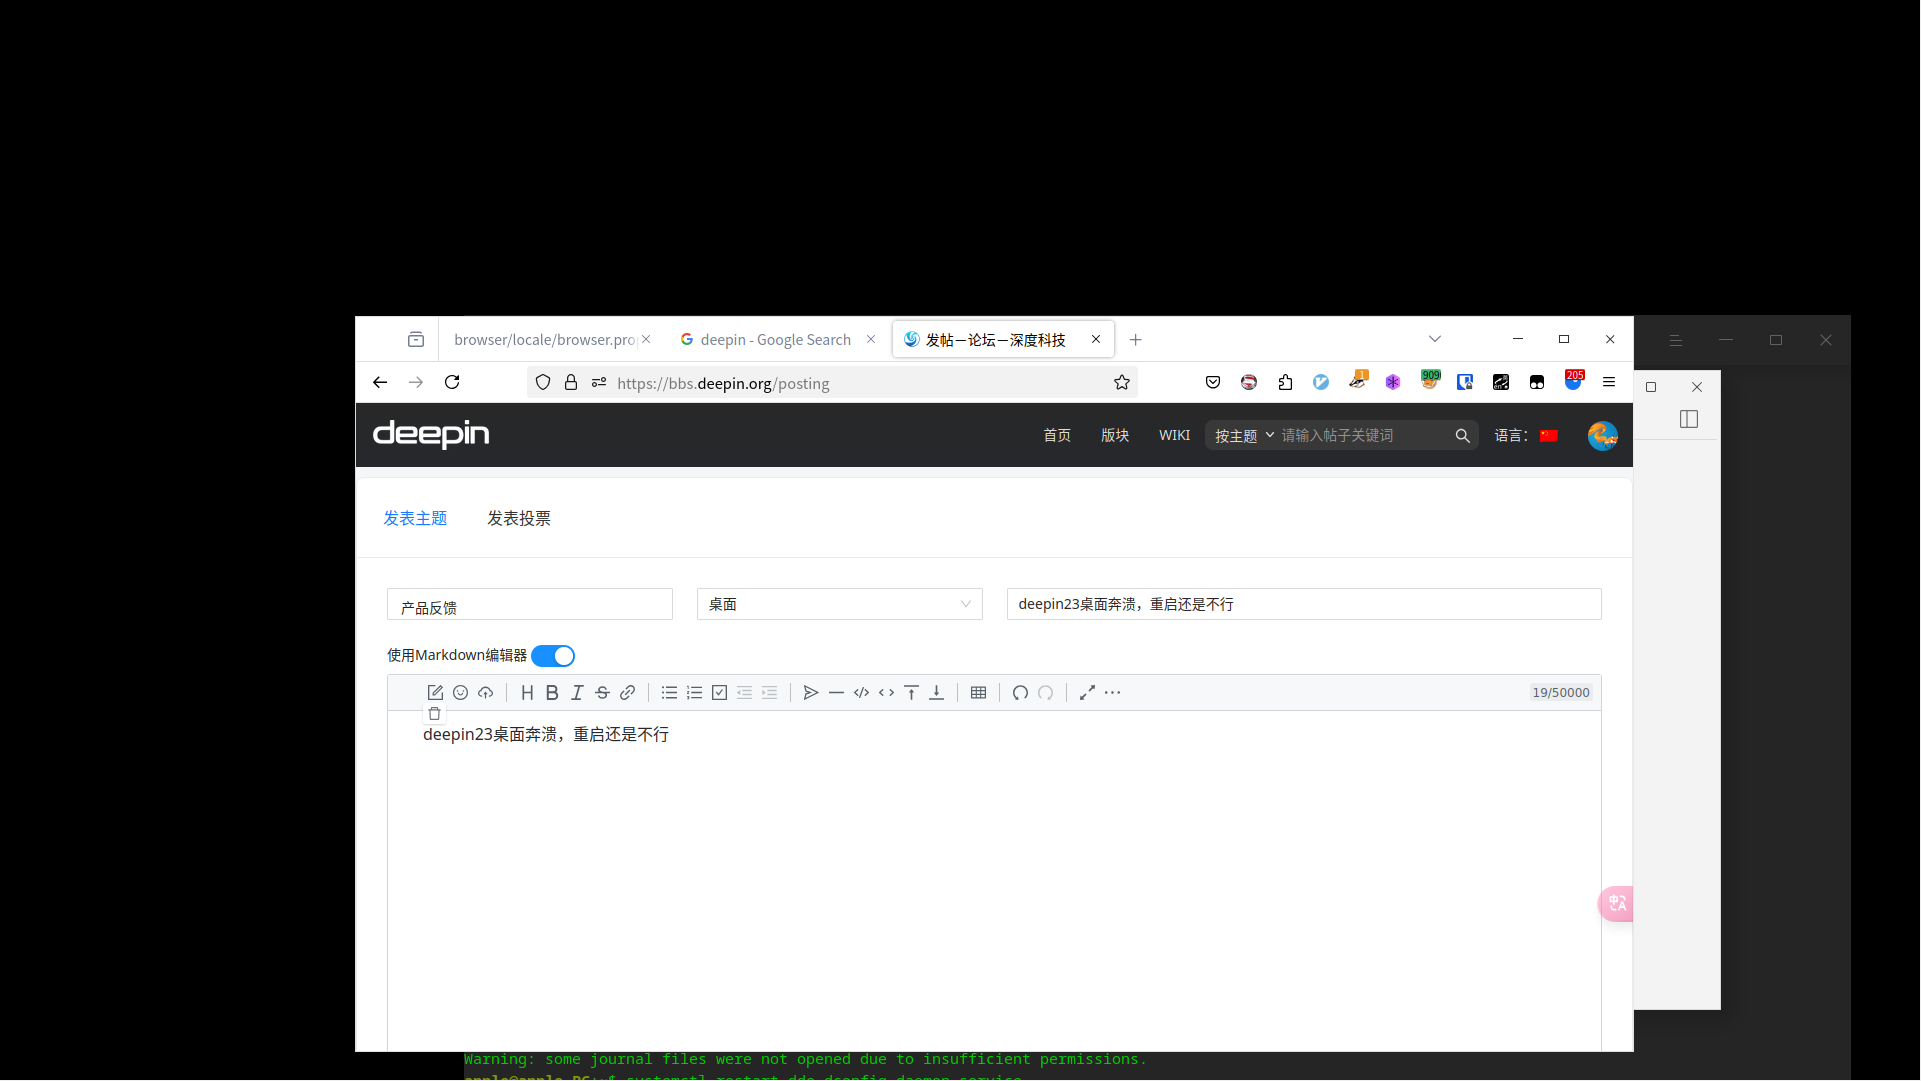Click the Italic formatting icon
The height and width of the screenshot is (1081, 1921).
pos(577,693)
